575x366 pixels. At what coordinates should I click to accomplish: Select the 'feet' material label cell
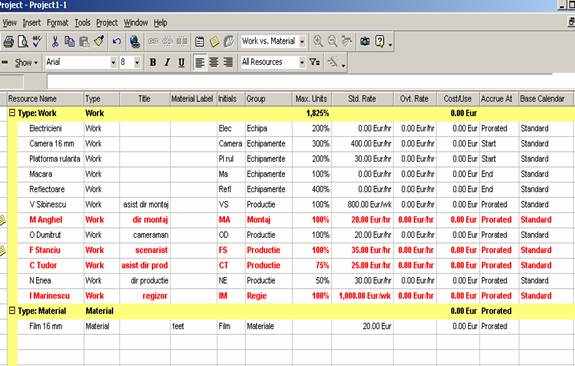pyautogui.click(x=194, y=326)
